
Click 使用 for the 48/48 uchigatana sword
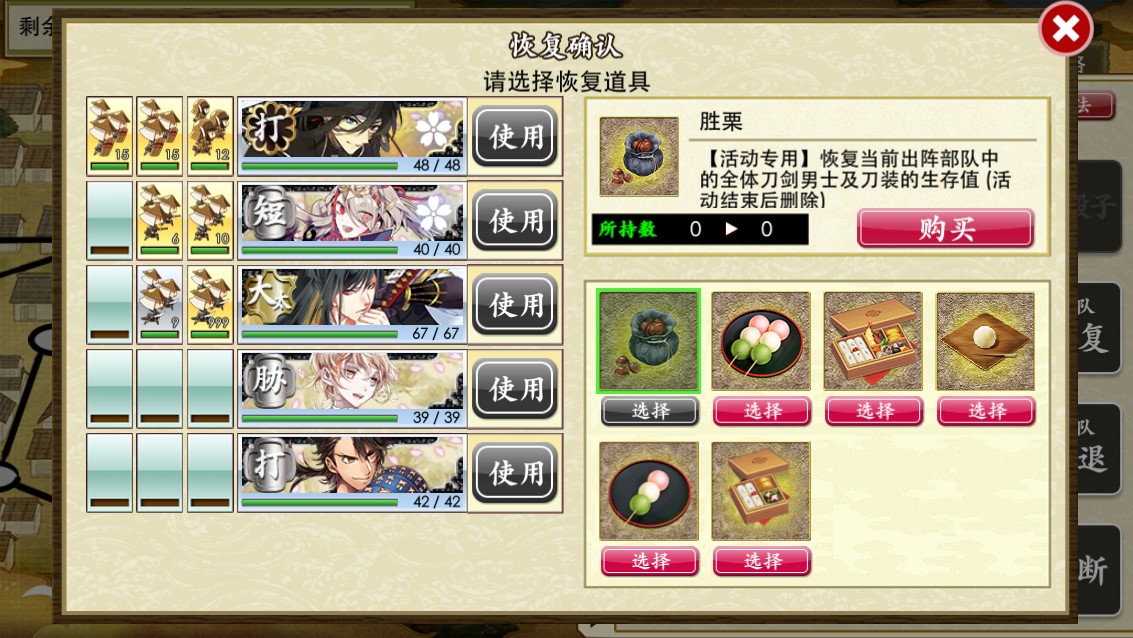point(515,136)
